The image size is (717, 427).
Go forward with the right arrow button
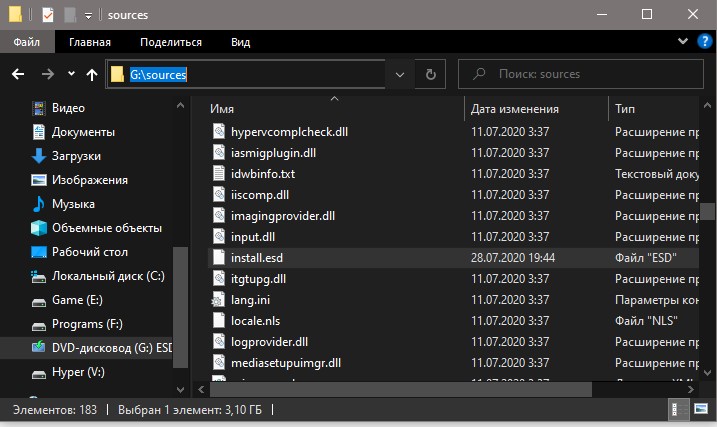48,74
